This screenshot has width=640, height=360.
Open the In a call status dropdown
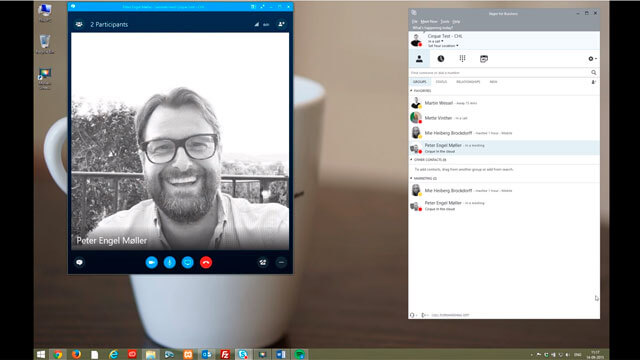(436, 41)
